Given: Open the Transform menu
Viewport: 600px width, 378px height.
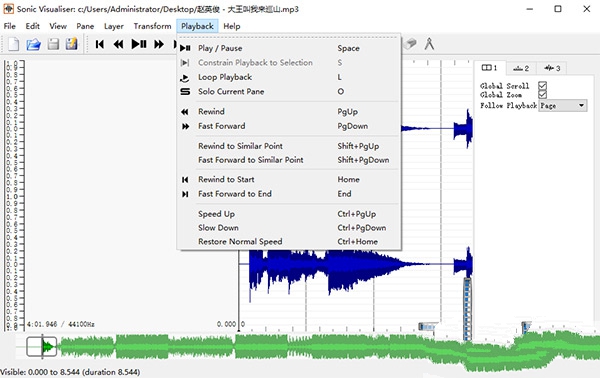Looking at the screenshot, I should pos(152,26).
